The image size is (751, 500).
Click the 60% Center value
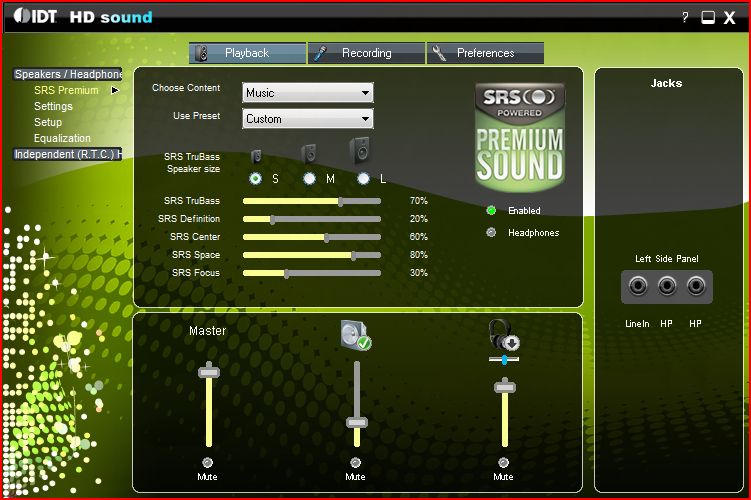pos(419,237)
